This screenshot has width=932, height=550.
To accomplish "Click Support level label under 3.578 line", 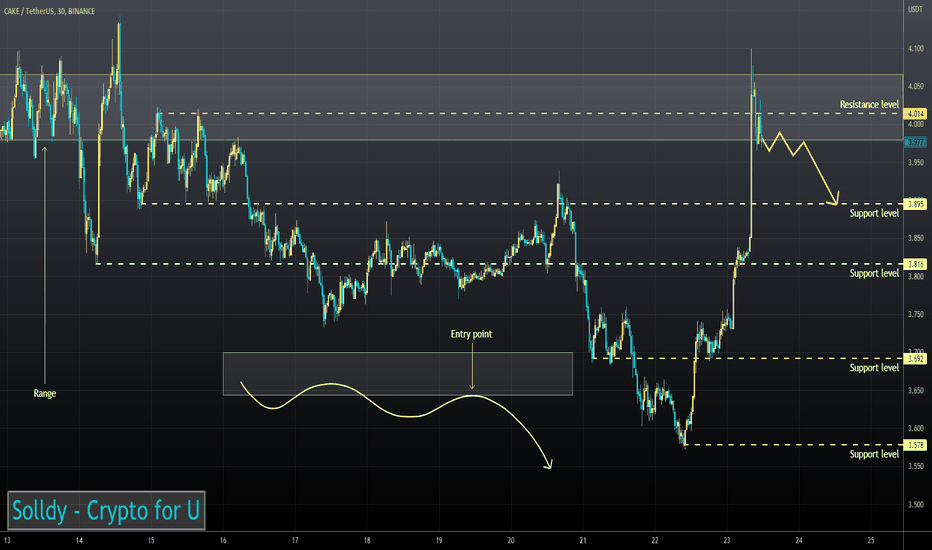I will pos(874,454).
